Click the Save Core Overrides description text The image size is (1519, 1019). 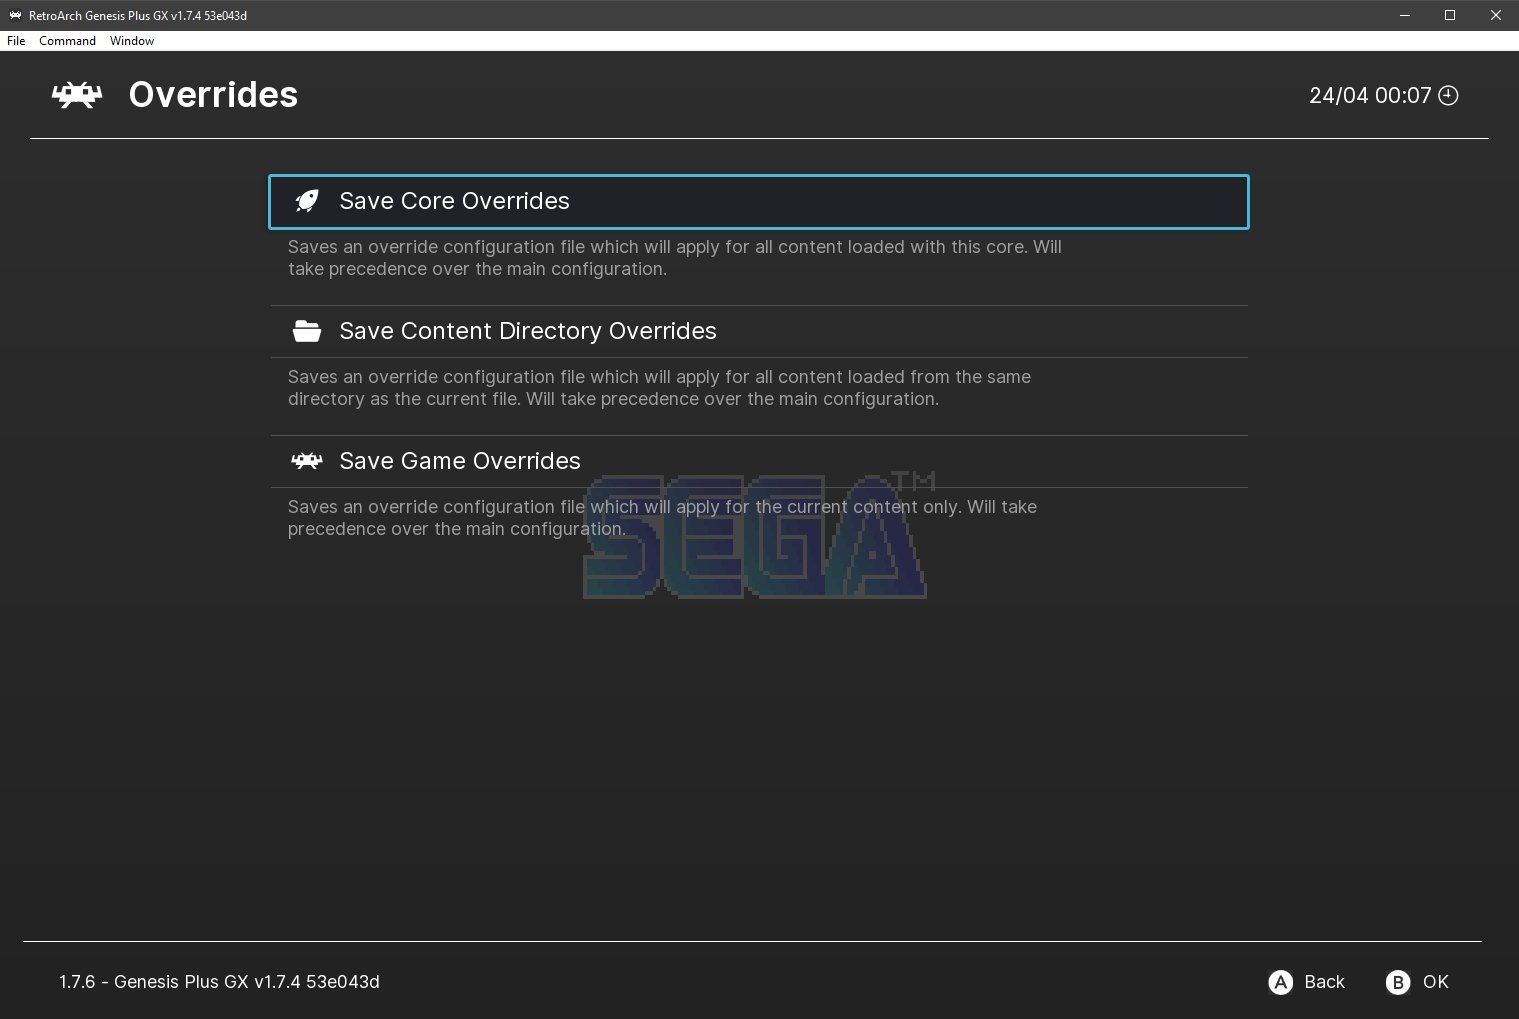coord(675,258)
